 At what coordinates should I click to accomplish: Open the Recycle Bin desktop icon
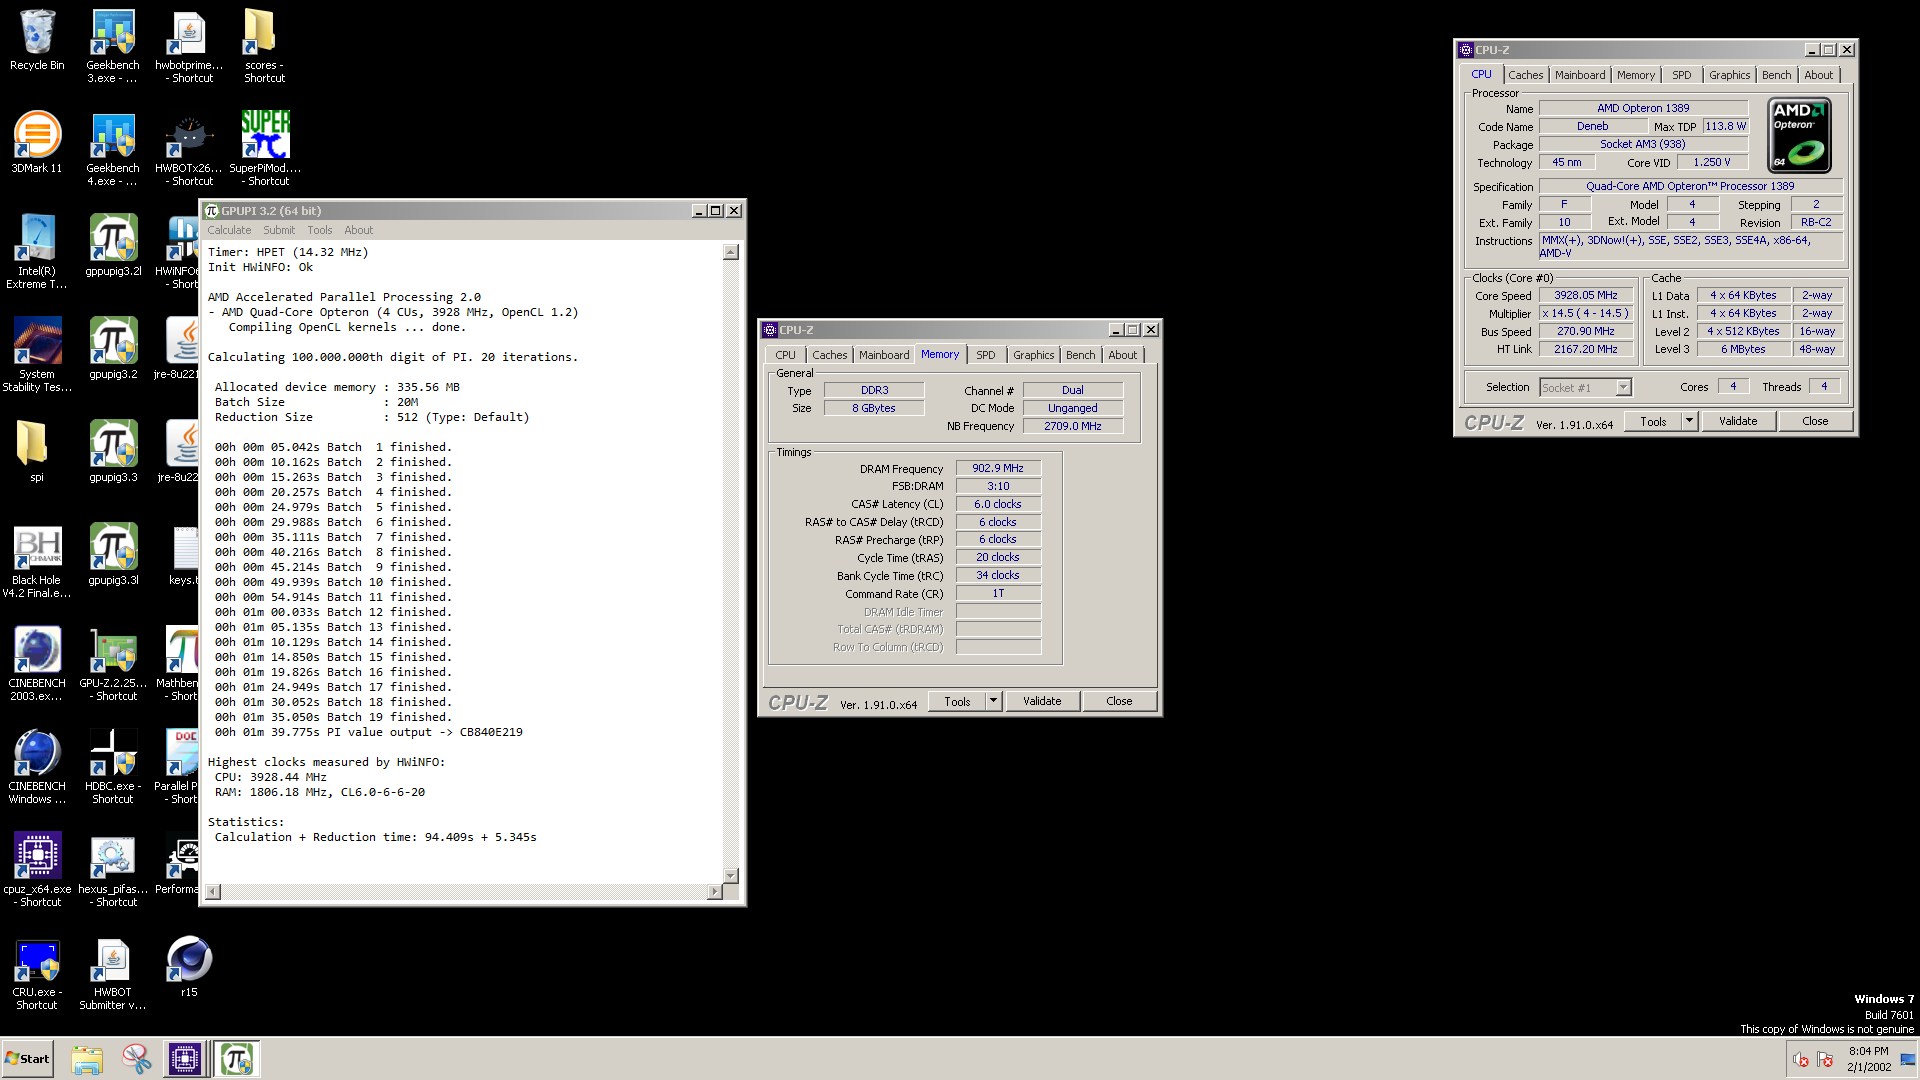point(37,42)
